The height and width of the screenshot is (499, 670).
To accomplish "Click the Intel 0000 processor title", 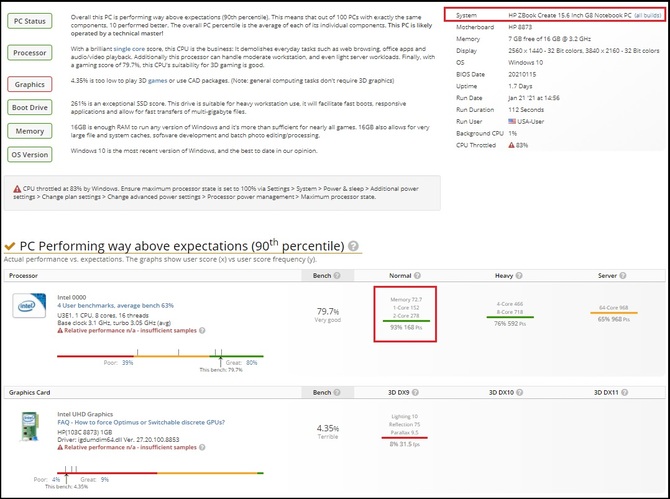I will point(72,297).
